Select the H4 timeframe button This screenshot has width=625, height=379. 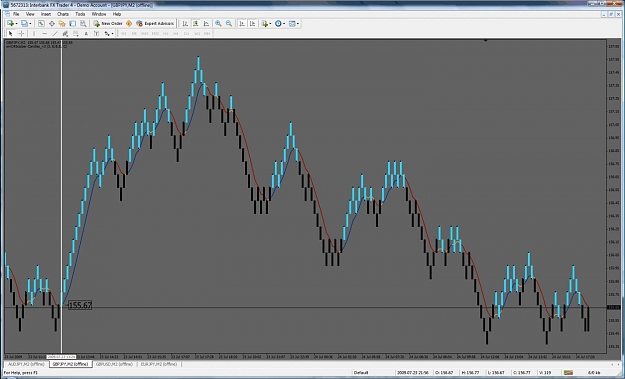point(176,33)
